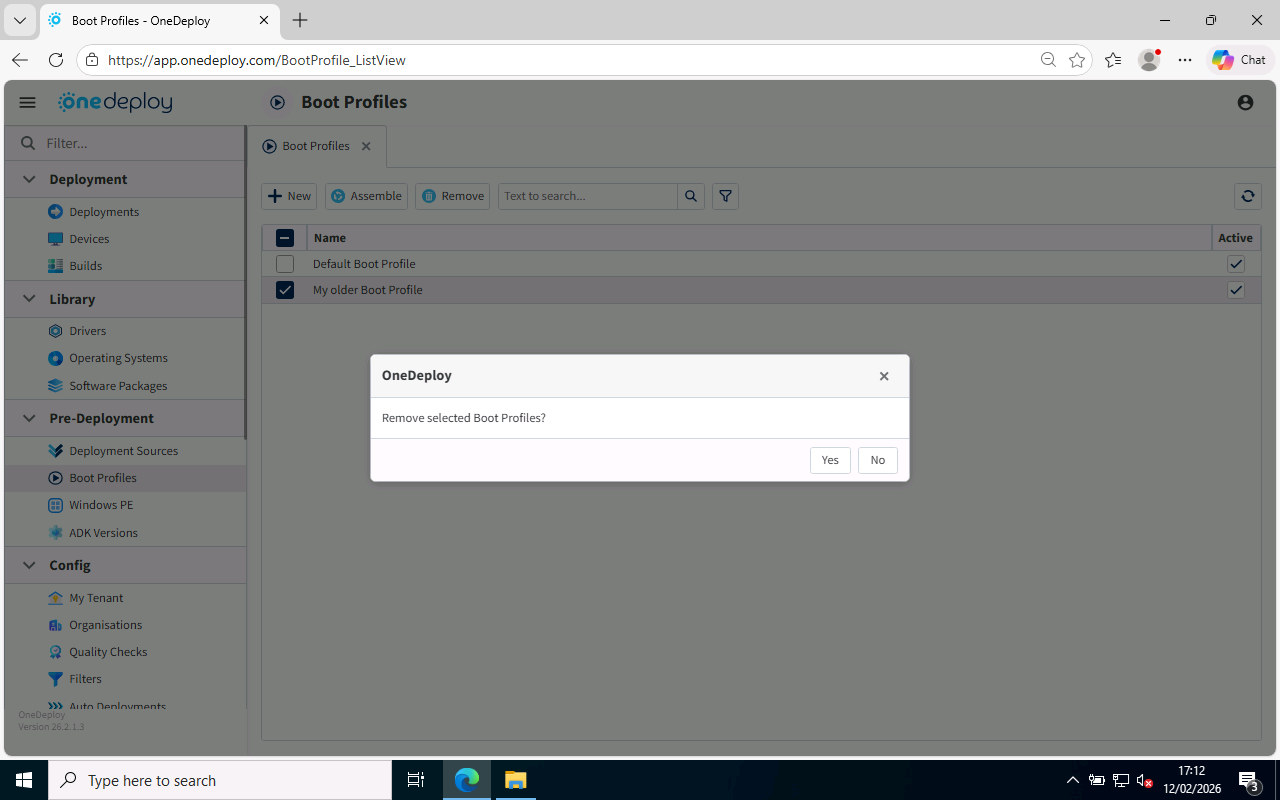Click the Text to search field

pyautogui.click(x=587, y=196)
